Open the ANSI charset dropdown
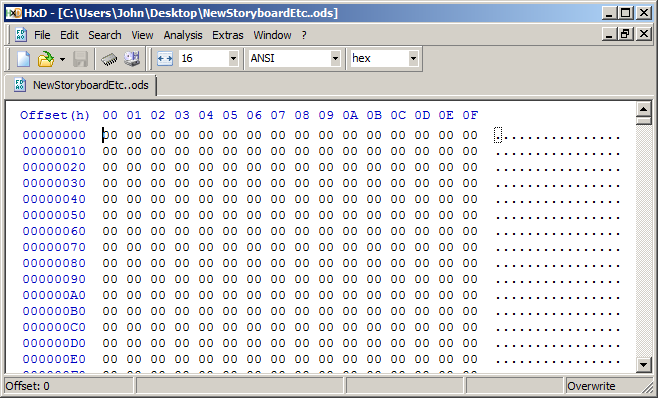 pos(335,58)
